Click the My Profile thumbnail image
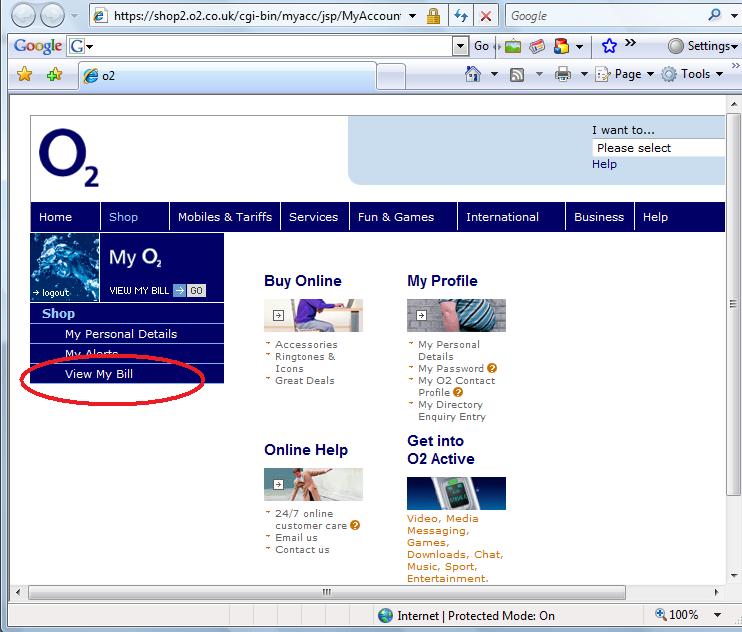 point(456,315)
